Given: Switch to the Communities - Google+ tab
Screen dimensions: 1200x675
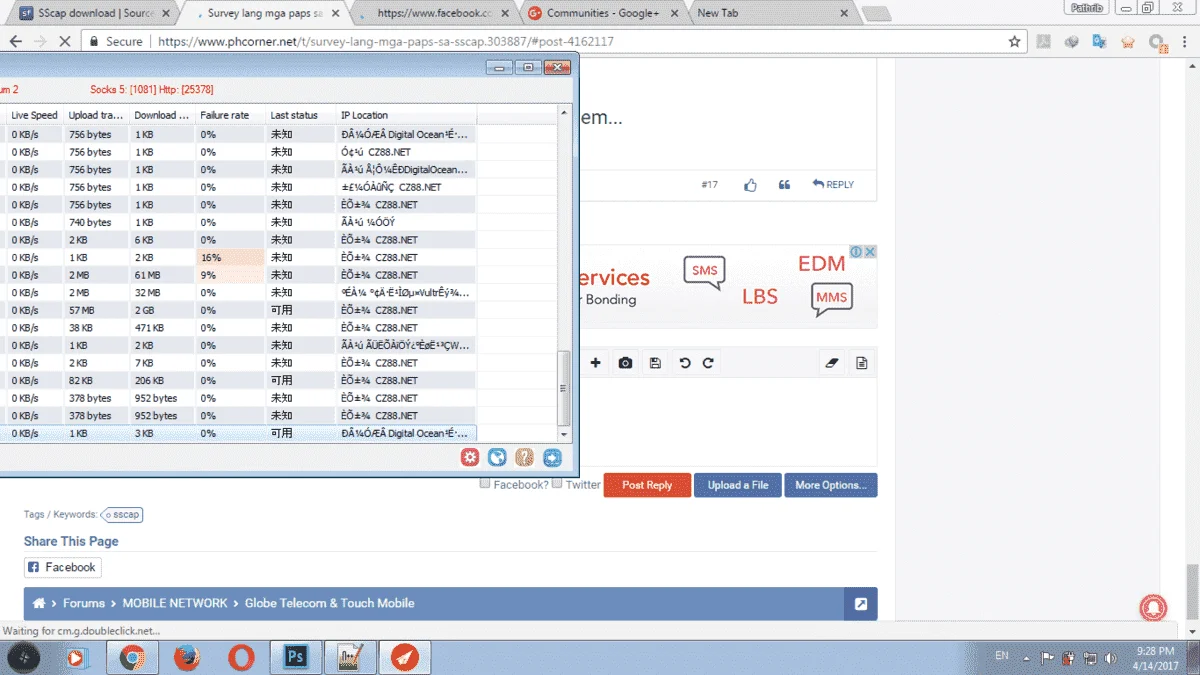Looking at the screenshot, I should 603,14.
